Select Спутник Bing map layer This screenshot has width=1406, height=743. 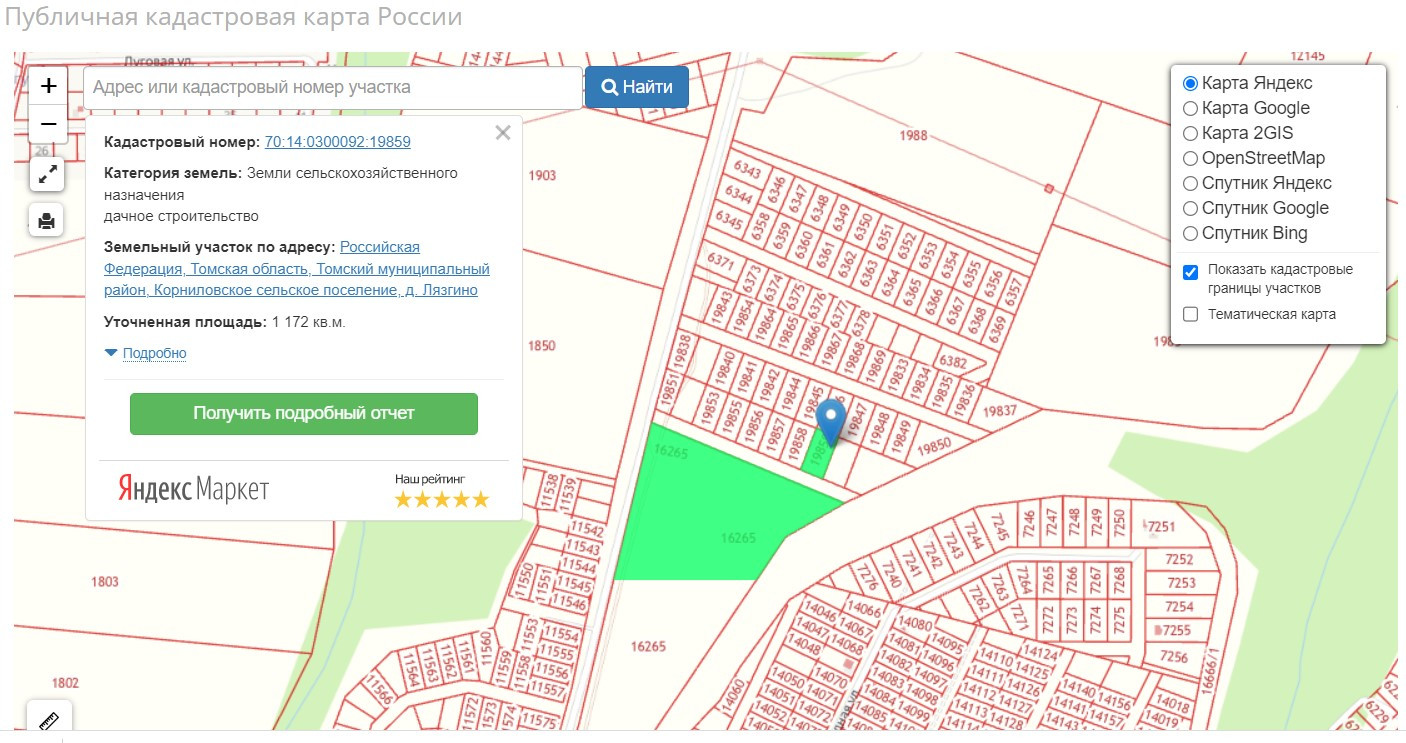click(1191, 233)
